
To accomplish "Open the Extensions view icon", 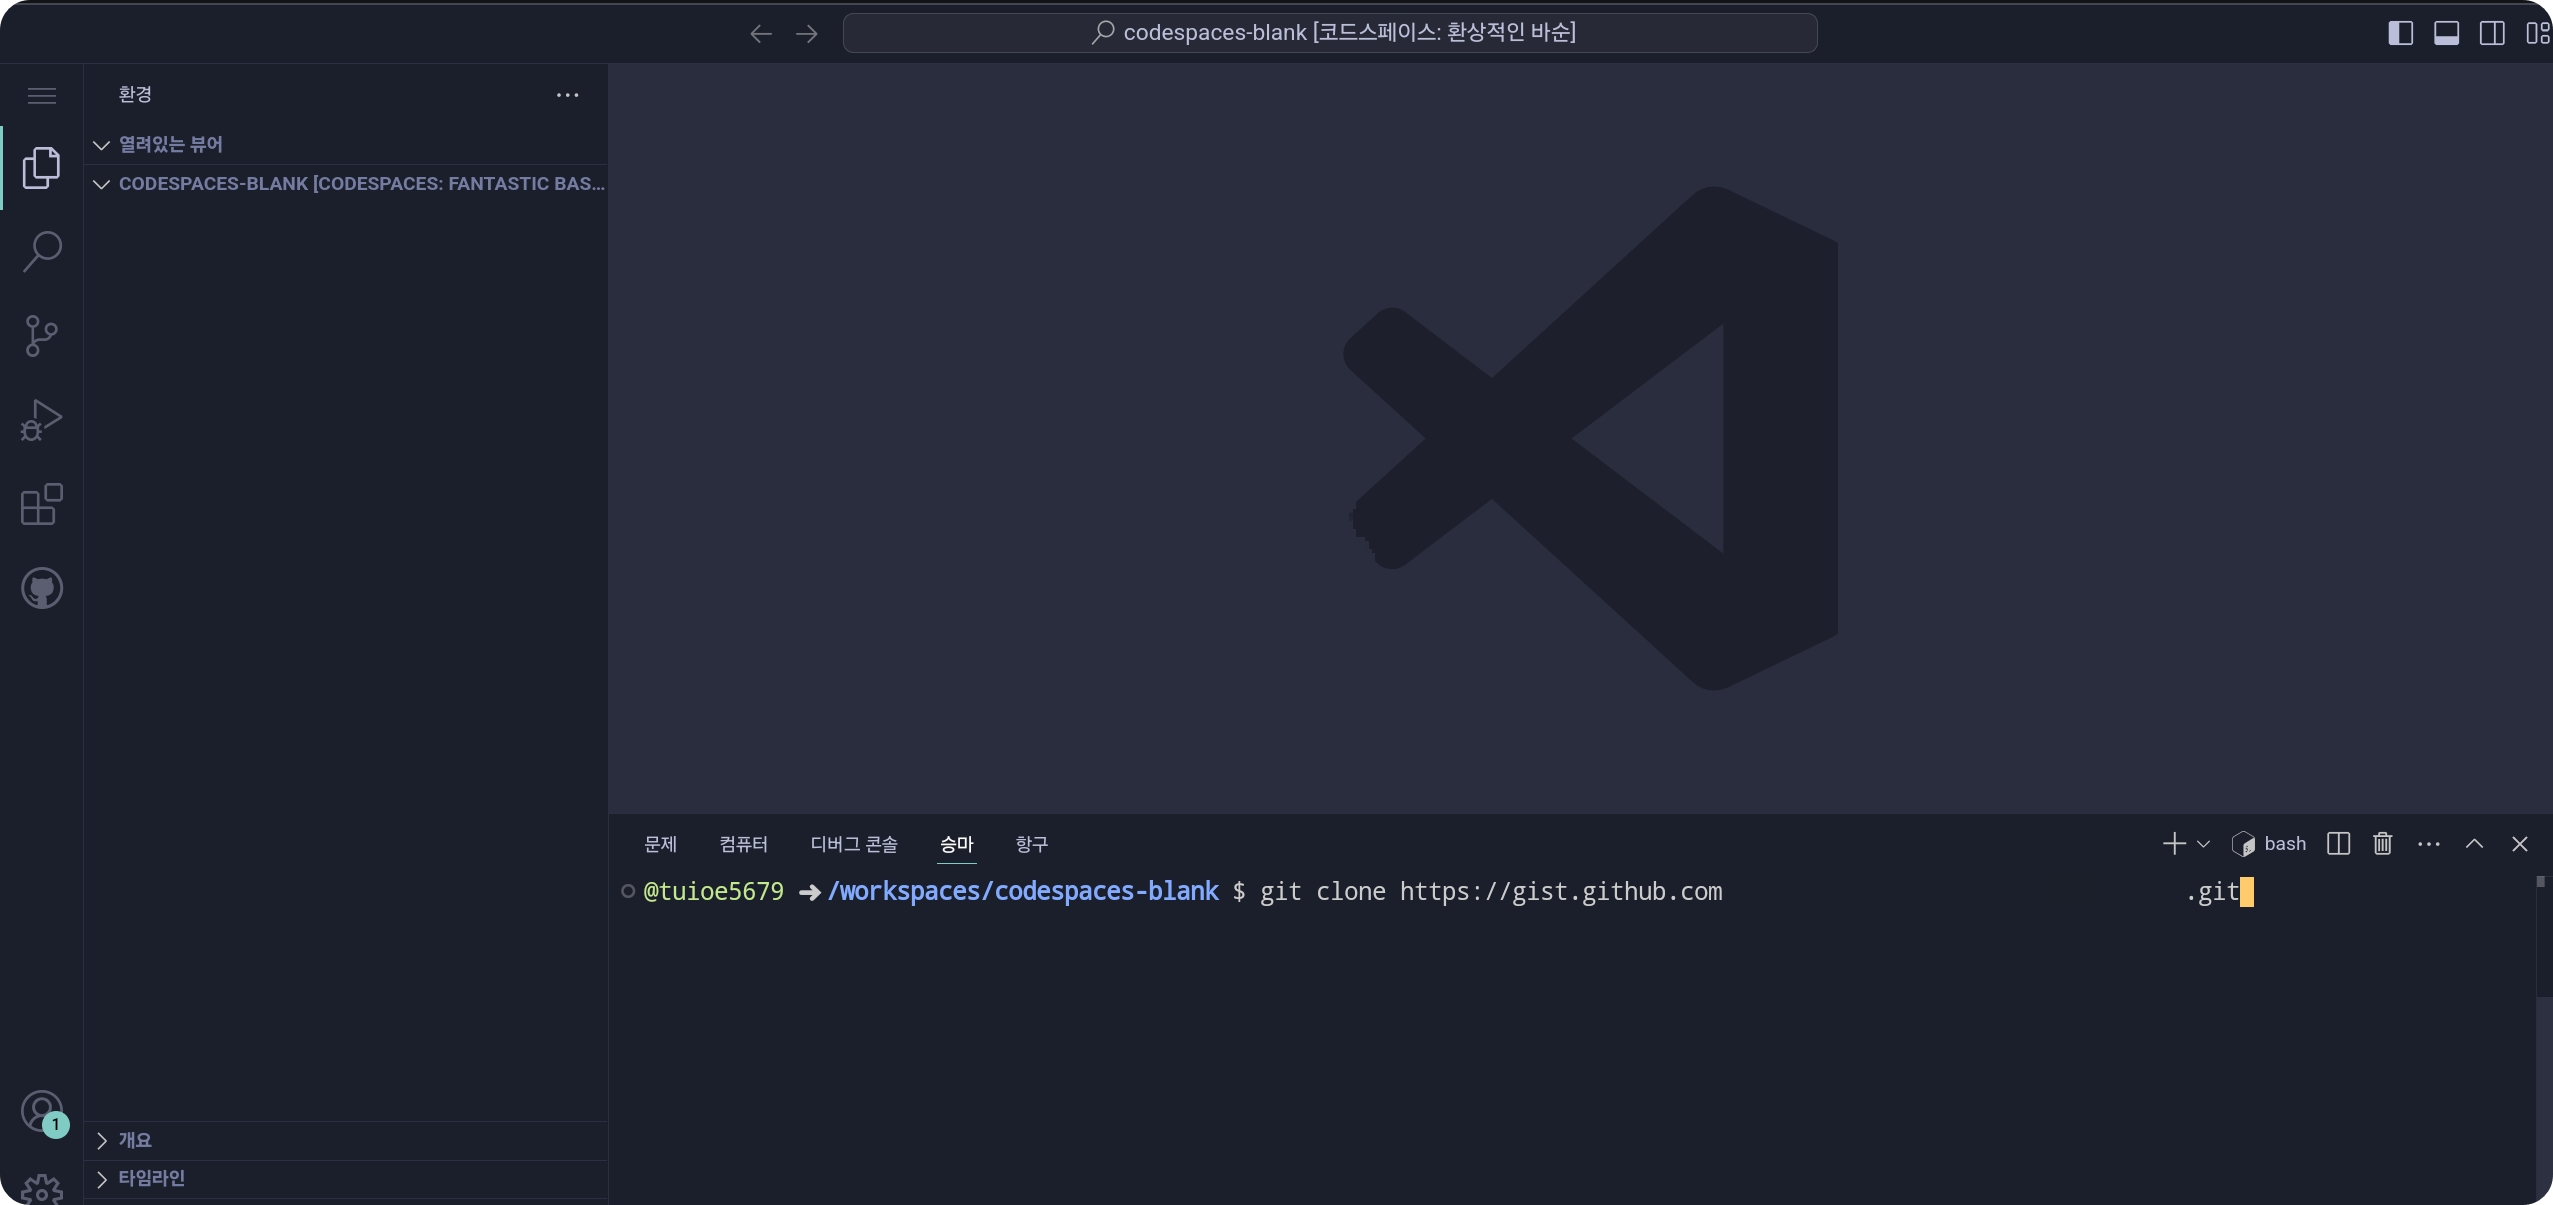I will tap(41, 504).
